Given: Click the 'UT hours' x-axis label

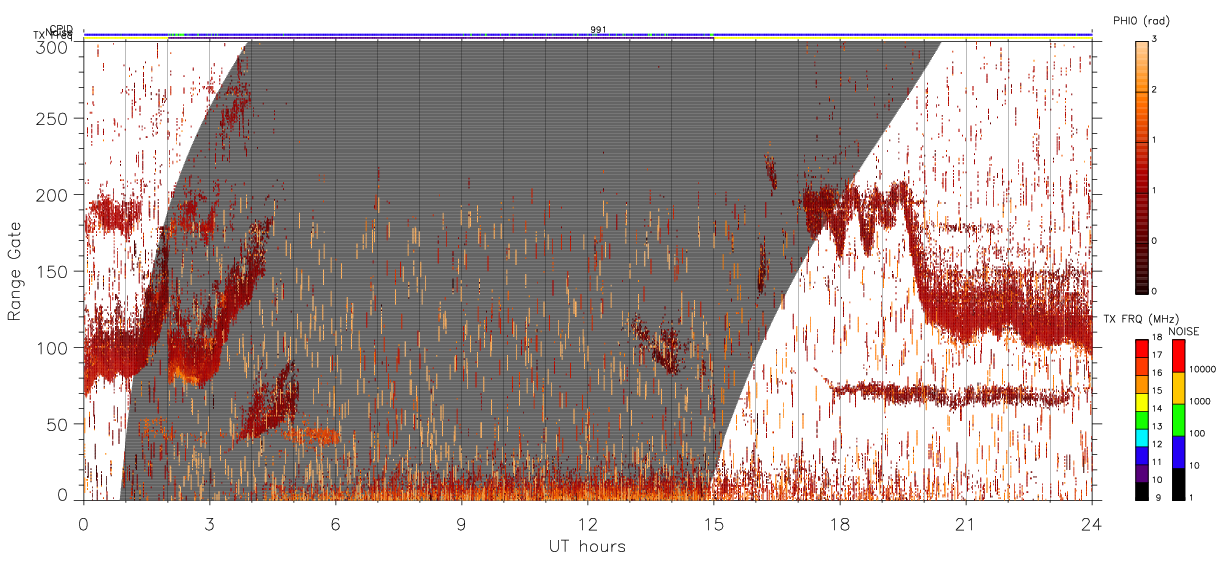Looking at the screenshot, I should click(x=587, y=546).
